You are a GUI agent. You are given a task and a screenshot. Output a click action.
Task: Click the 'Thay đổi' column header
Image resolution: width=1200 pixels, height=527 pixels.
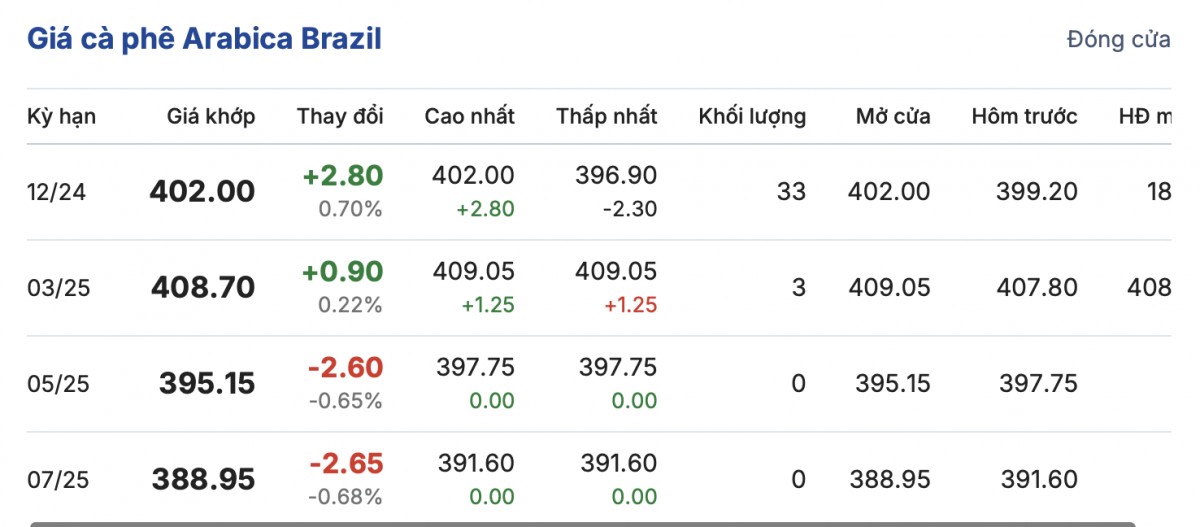340,116
